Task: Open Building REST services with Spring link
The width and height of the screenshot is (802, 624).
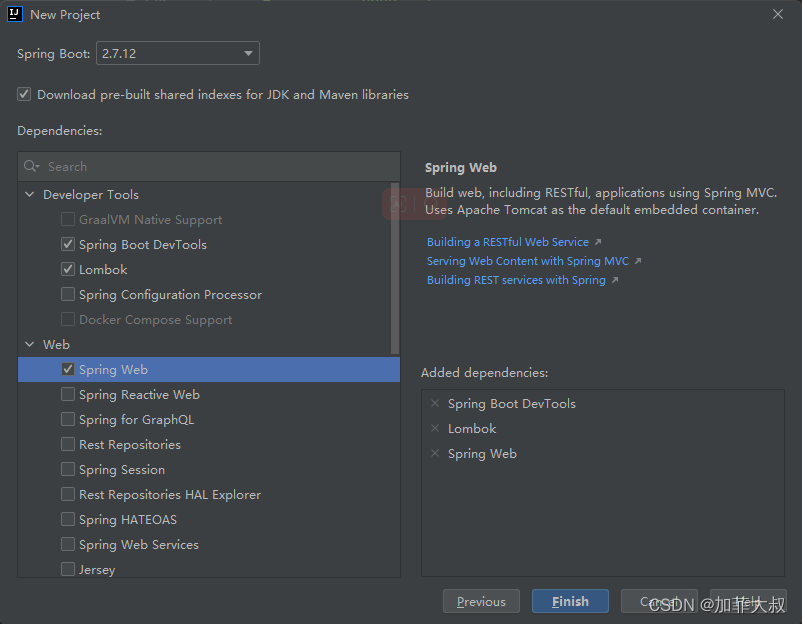Action: [x=516, y=280]
